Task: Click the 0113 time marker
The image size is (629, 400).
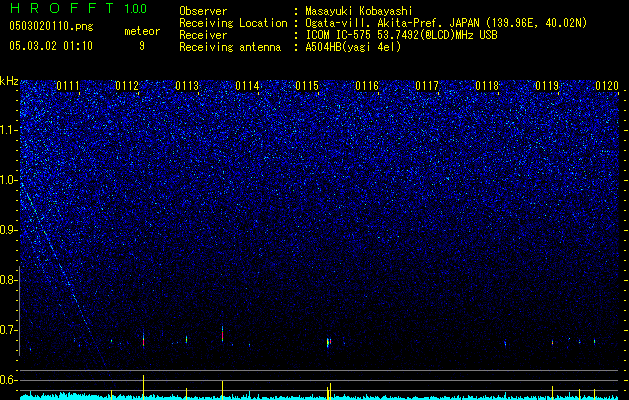Action: tap(187, 86)
